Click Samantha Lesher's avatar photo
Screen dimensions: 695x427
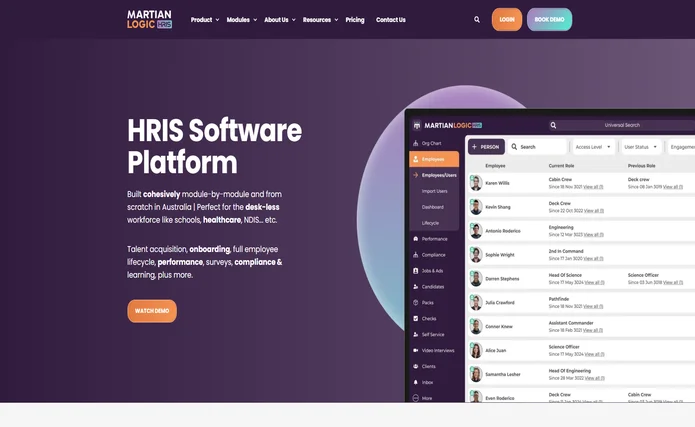(476, 374)
